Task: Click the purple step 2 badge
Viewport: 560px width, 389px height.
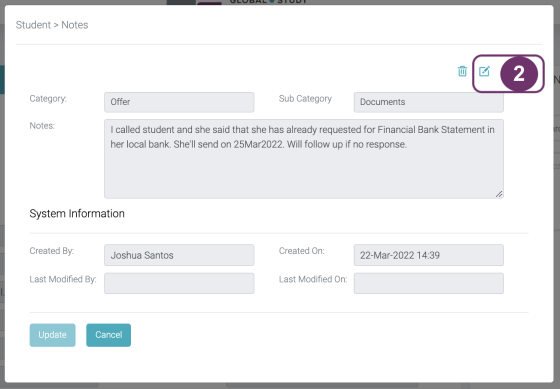Action: tap(519, 74)
